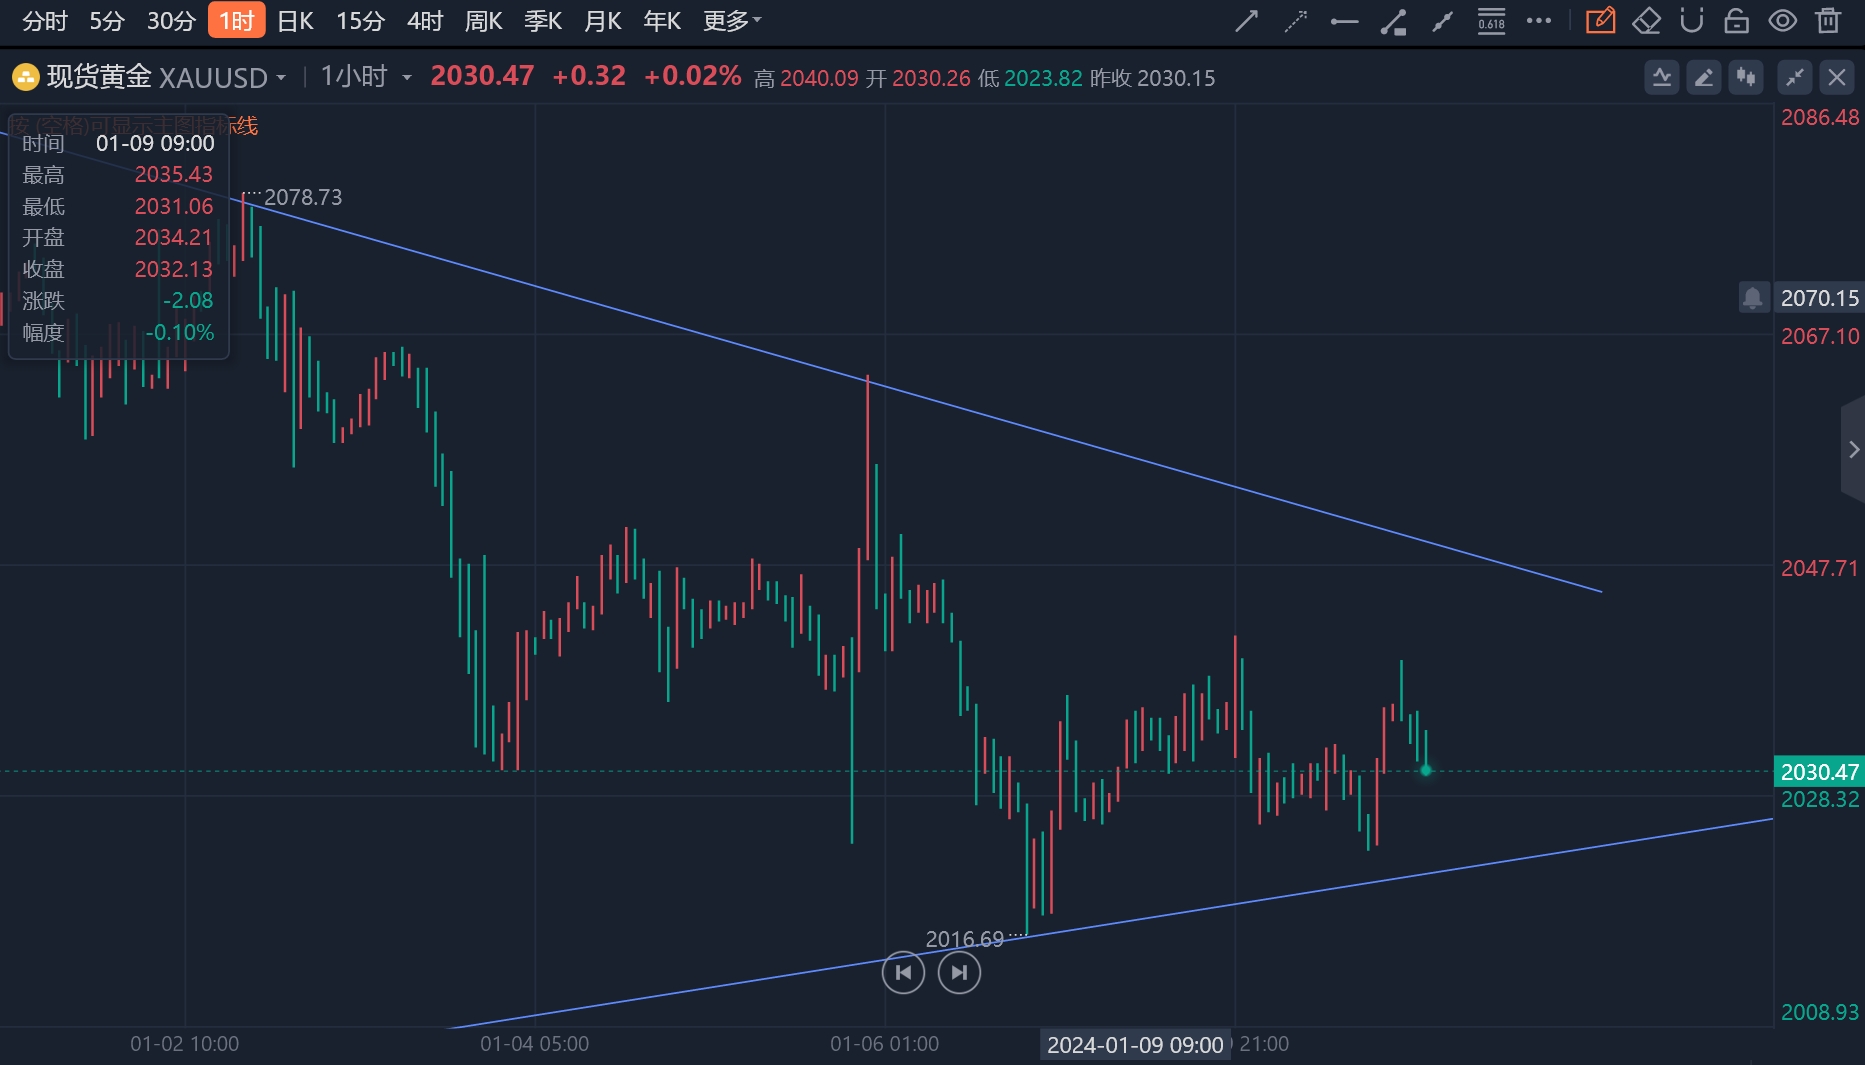Click the 低 2023.82 value in header

(1030, 78)
